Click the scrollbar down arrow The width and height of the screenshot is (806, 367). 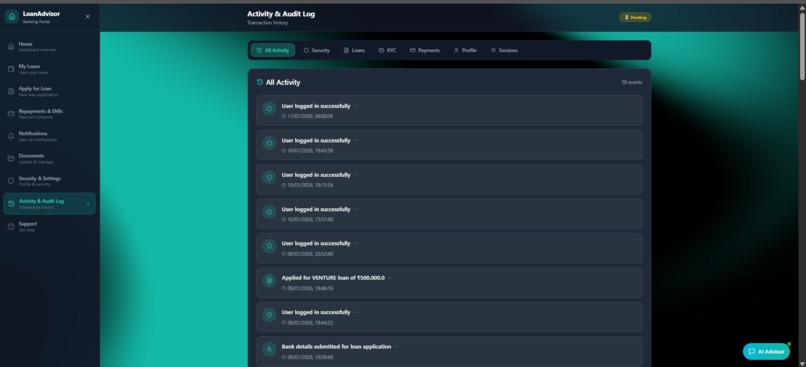[x=802, y=363]
